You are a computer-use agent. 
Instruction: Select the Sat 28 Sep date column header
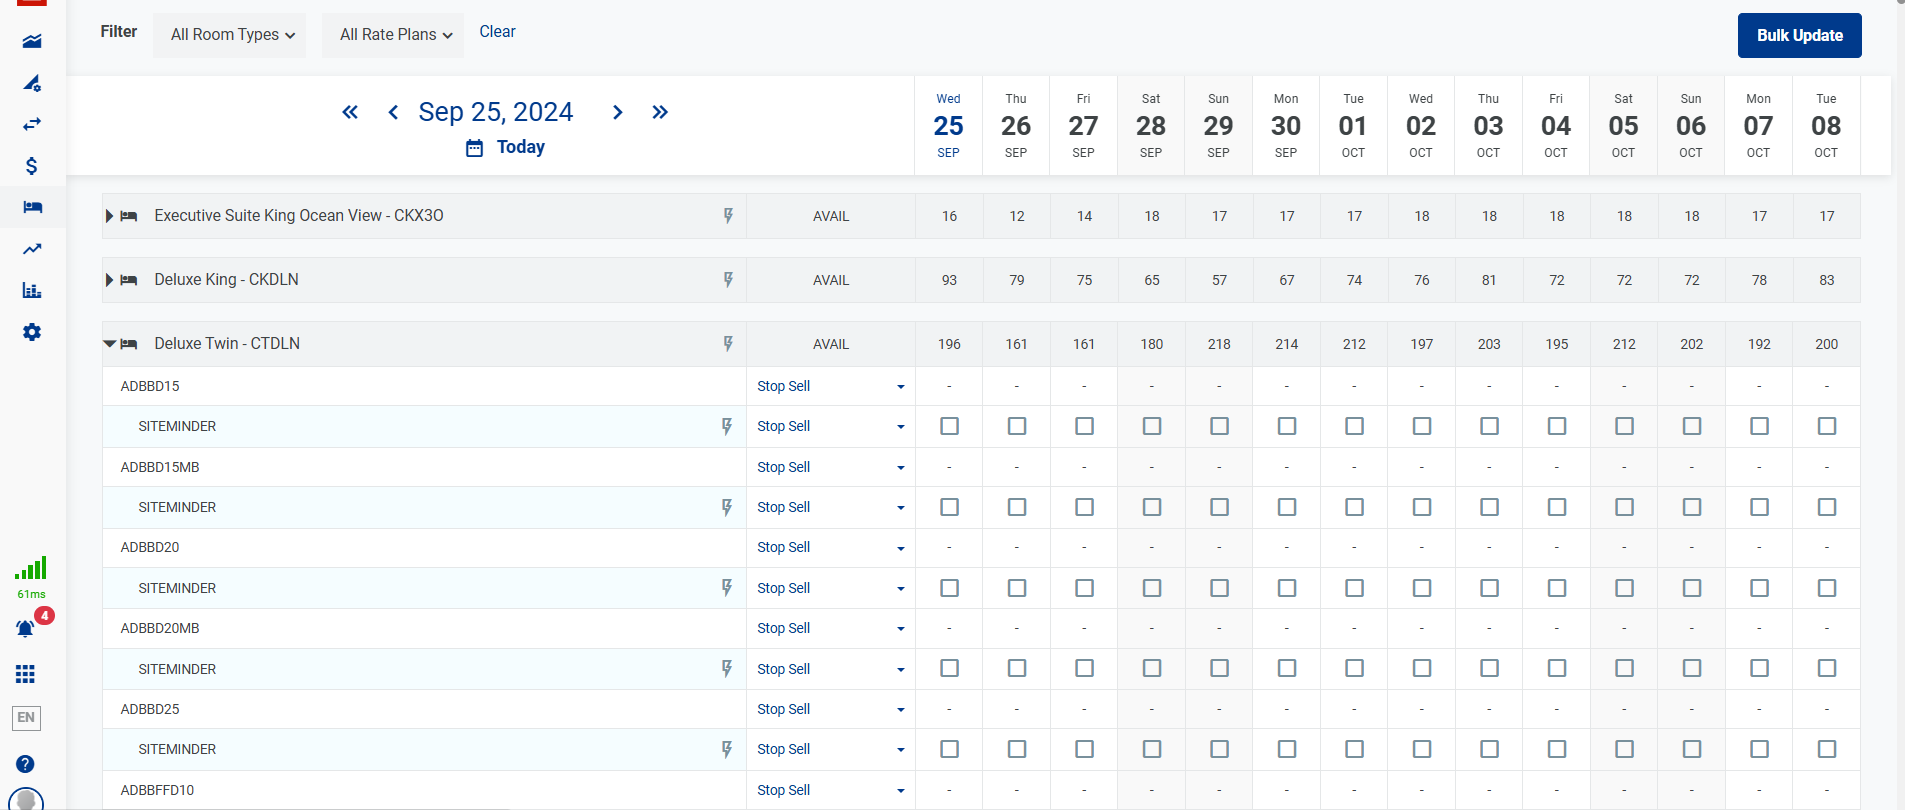[x=1151, y=126]
